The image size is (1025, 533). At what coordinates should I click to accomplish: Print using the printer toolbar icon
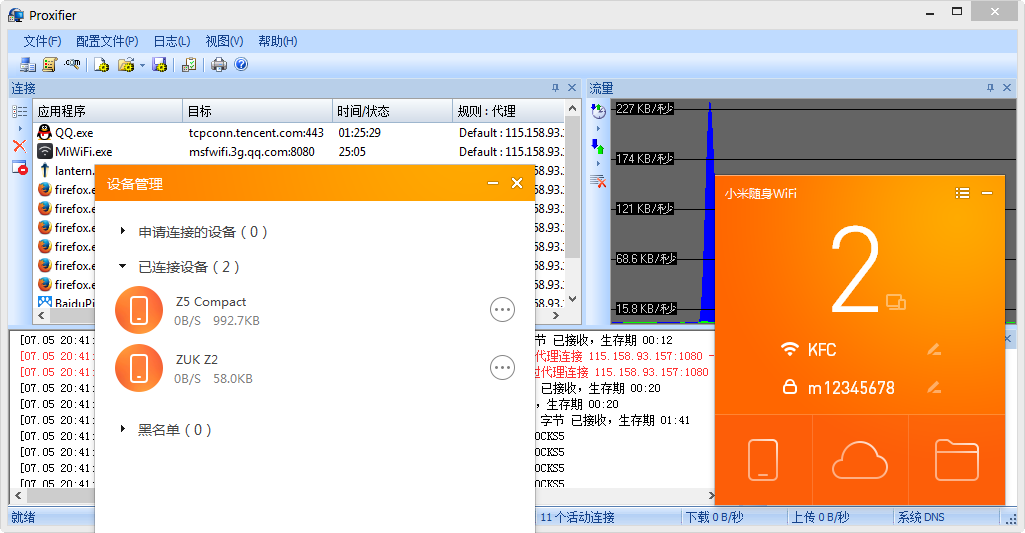(x=219, y=64)
